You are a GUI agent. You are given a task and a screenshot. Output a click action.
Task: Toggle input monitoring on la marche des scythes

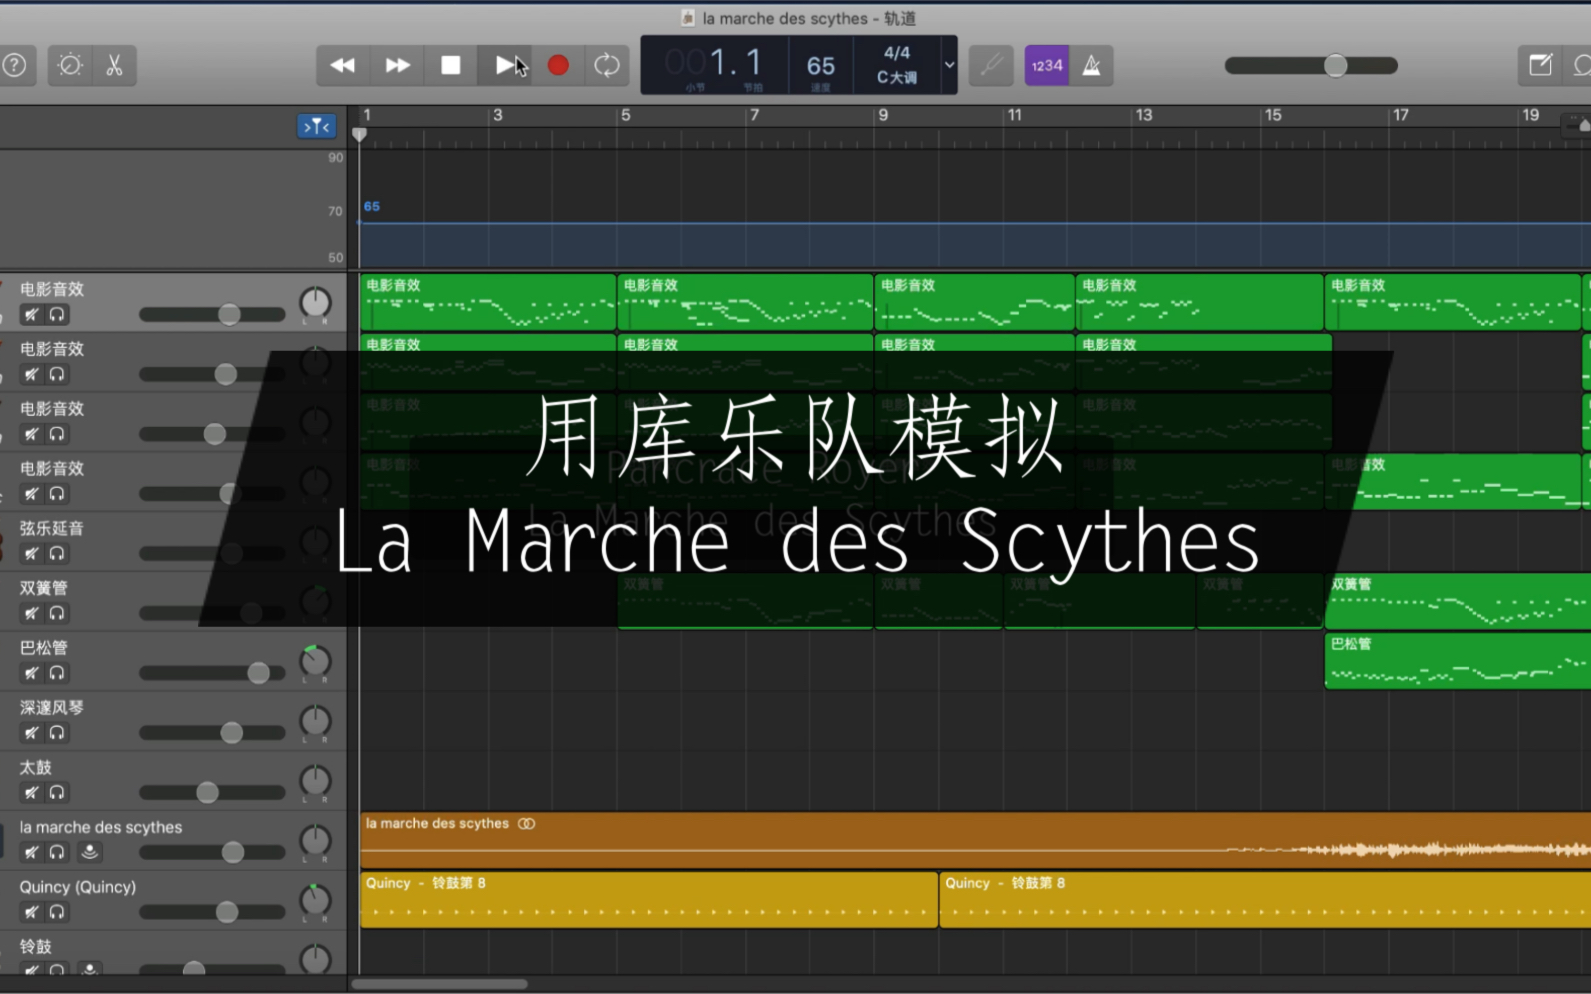click(x=90, y=852)
